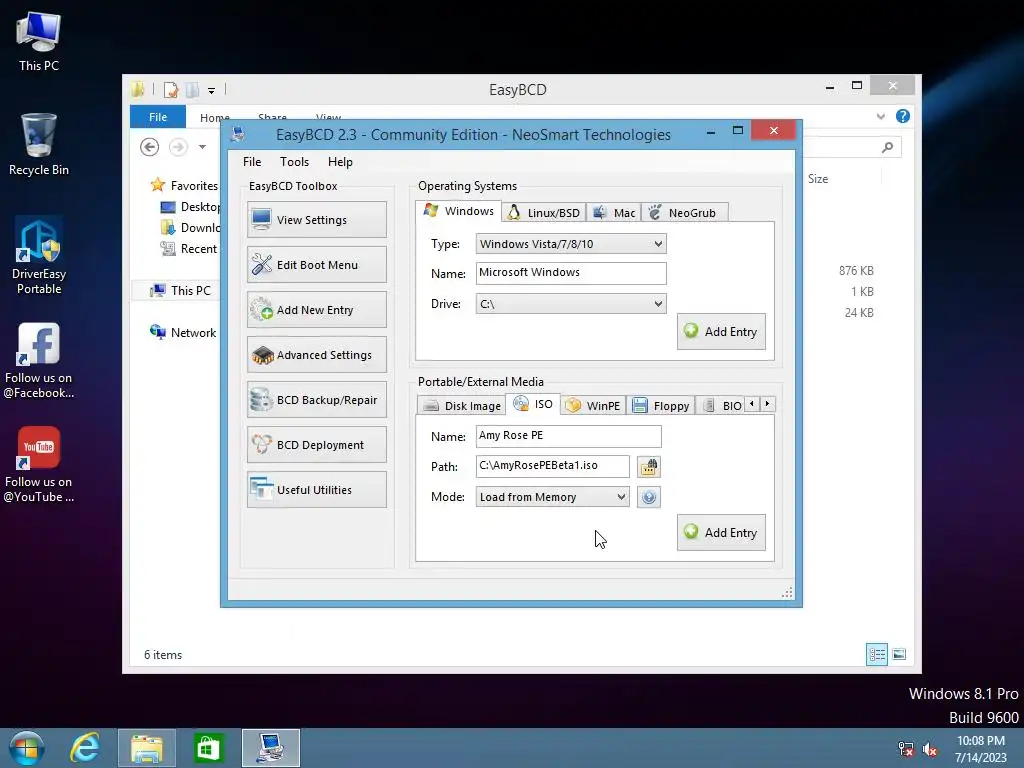Click EasyBCD title bar app icon

238,134
